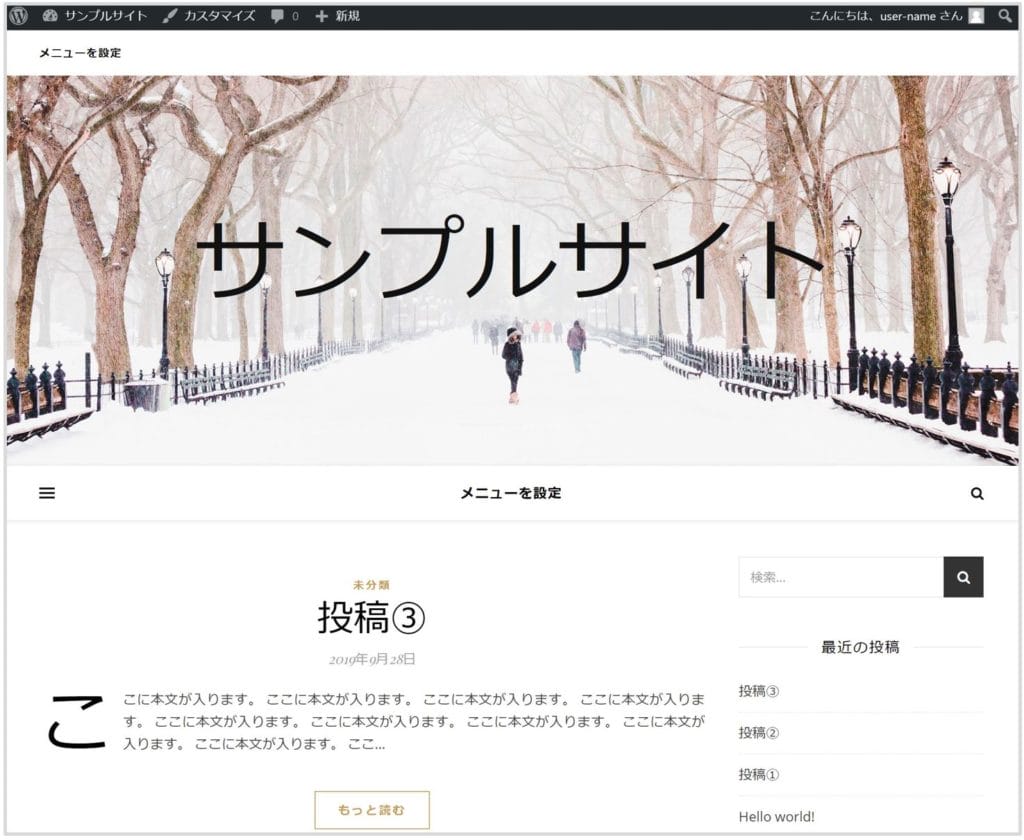Select the 未分類 category label

(x=371, y=584)
